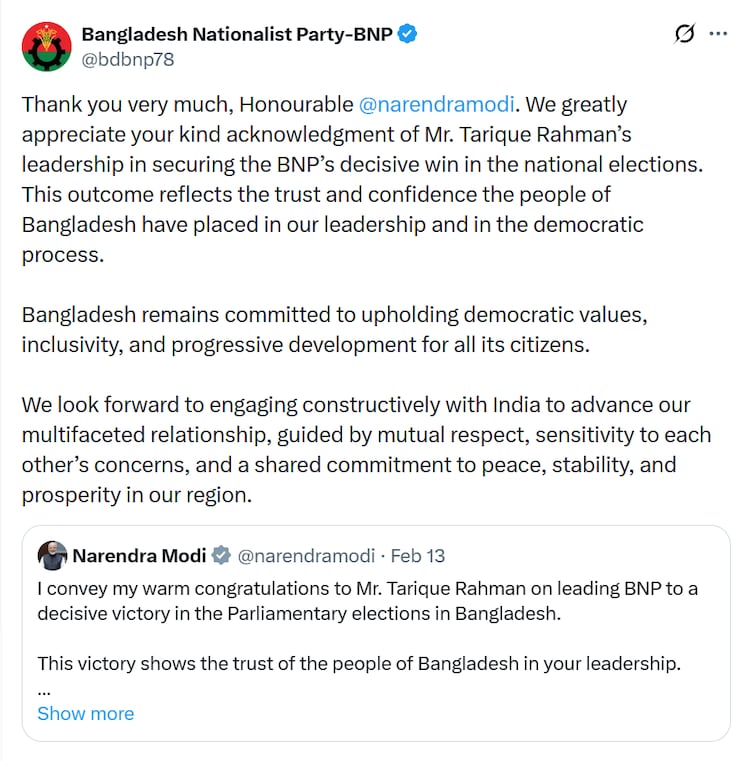Viewport: 750px width, 761px height.
Task: Click the ellipsis in the quoted tweet
Action: 43,690
